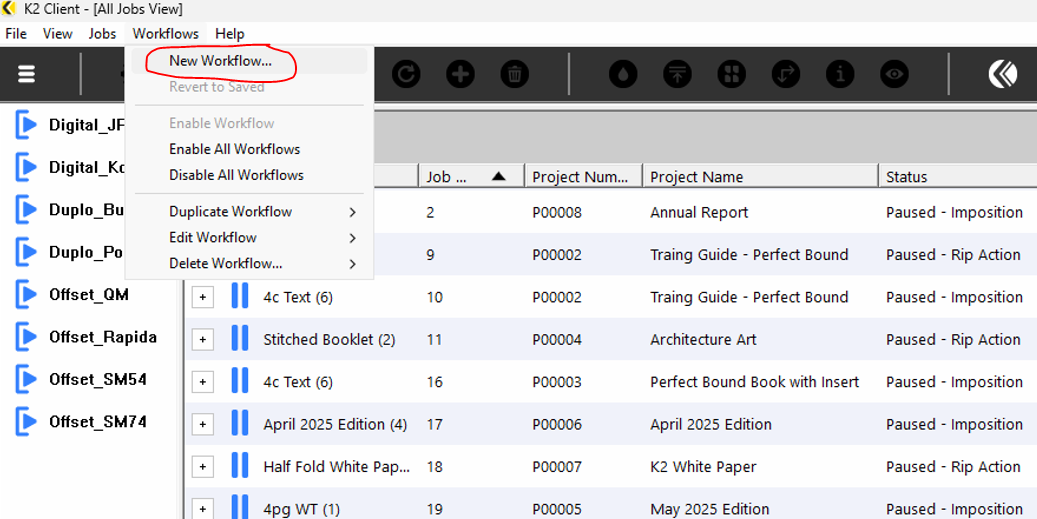Expand the 4pg WT (1) row

[x=202, y=509]
